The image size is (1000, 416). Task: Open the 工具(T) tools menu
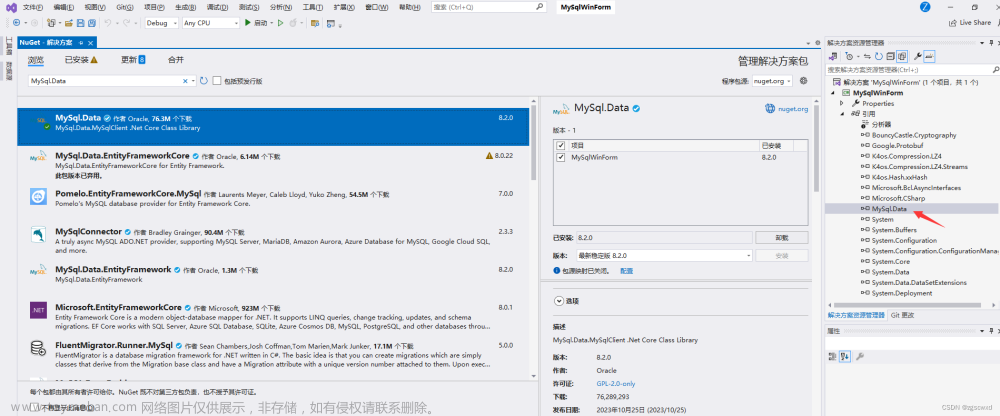[312, 7]
